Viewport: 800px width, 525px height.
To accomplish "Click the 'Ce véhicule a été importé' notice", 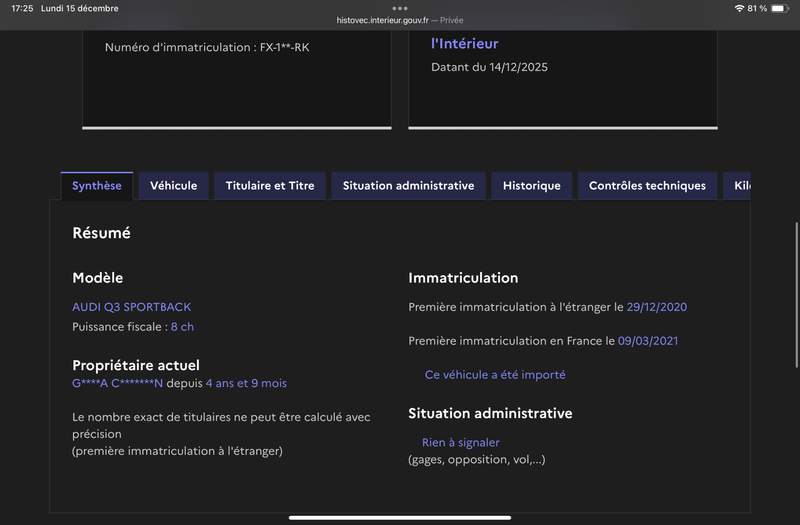I will pos(495,375).
